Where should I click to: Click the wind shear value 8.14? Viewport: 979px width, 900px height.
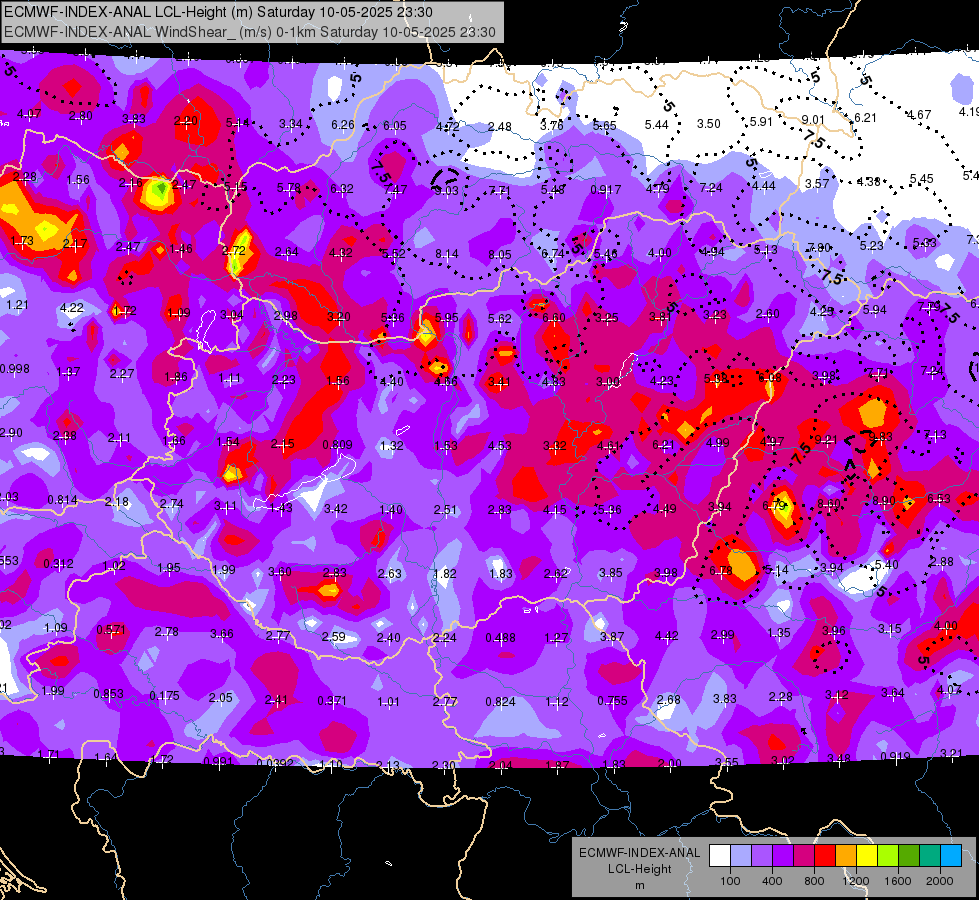point(447,254)
